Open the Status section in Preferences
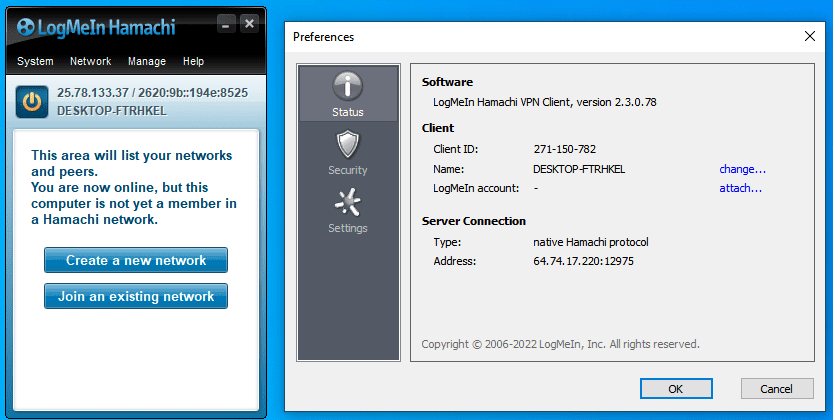Image resolution: width=833 pixels, height=420 pixels. pos(348,94)
